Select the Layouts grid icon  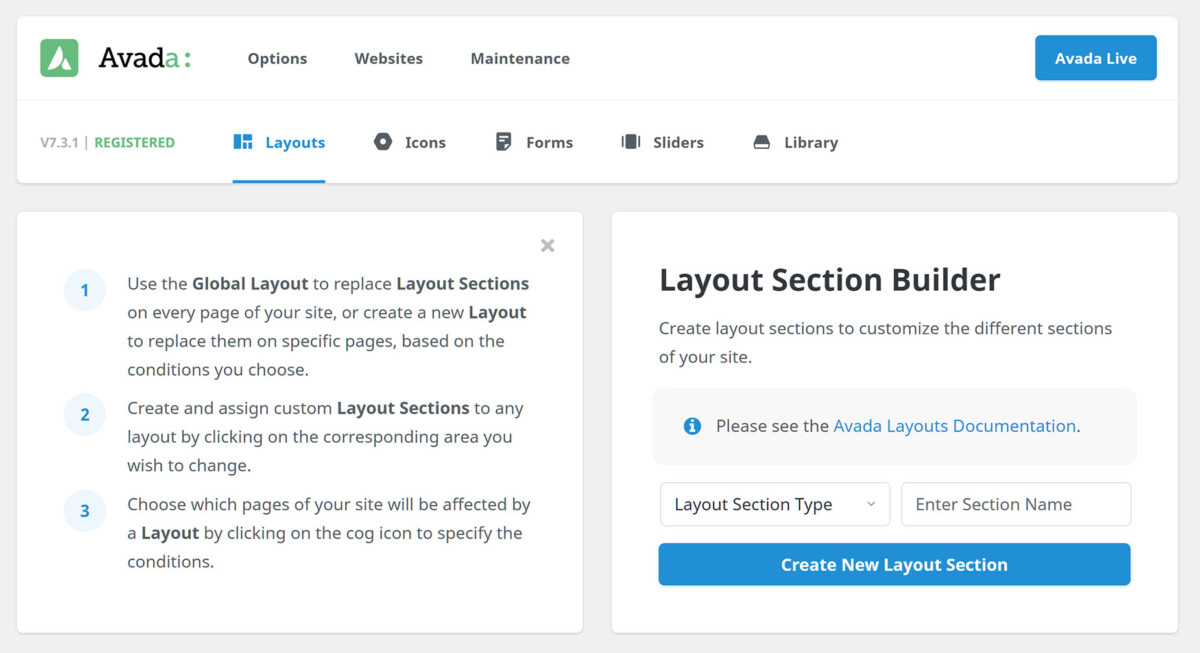[x=243, y=142]
